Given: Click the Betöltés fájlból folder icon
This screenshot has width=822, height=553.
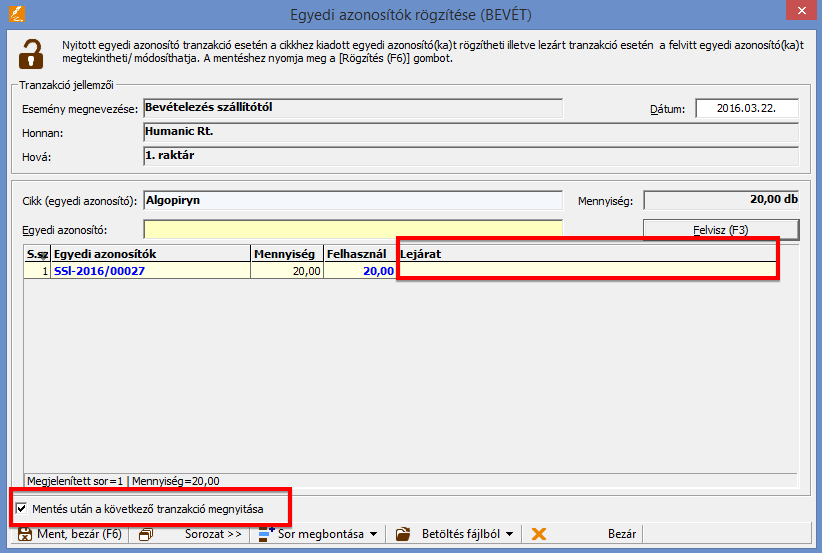Looking at the screenshot, I should point(404,534).
